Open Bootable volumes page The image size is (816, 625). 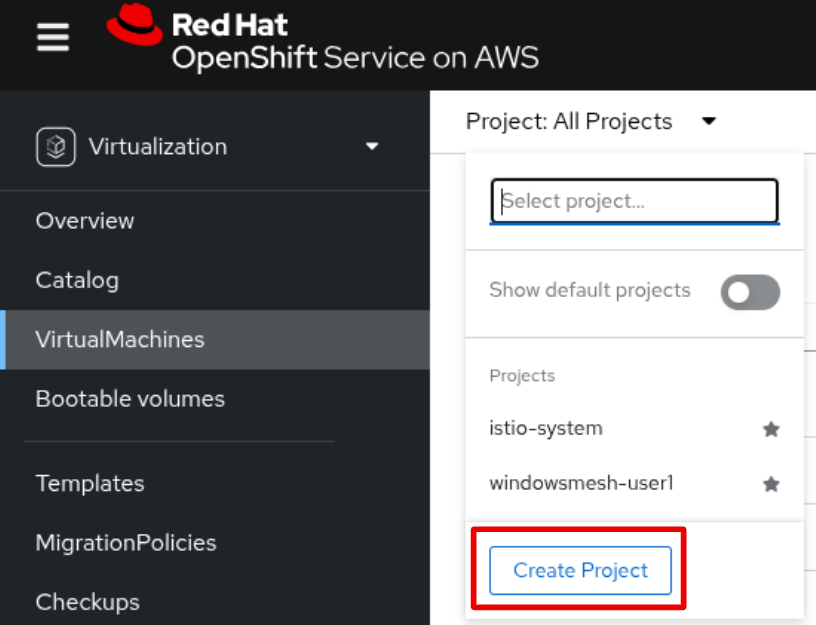[130, 399]
